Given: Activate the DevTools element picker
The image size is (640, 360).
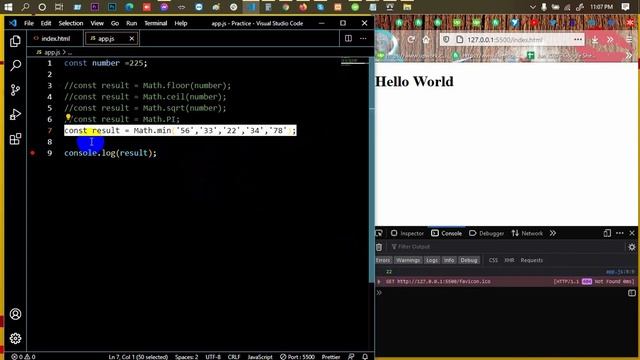Looking at the screenshot, I should pos(379,233).
